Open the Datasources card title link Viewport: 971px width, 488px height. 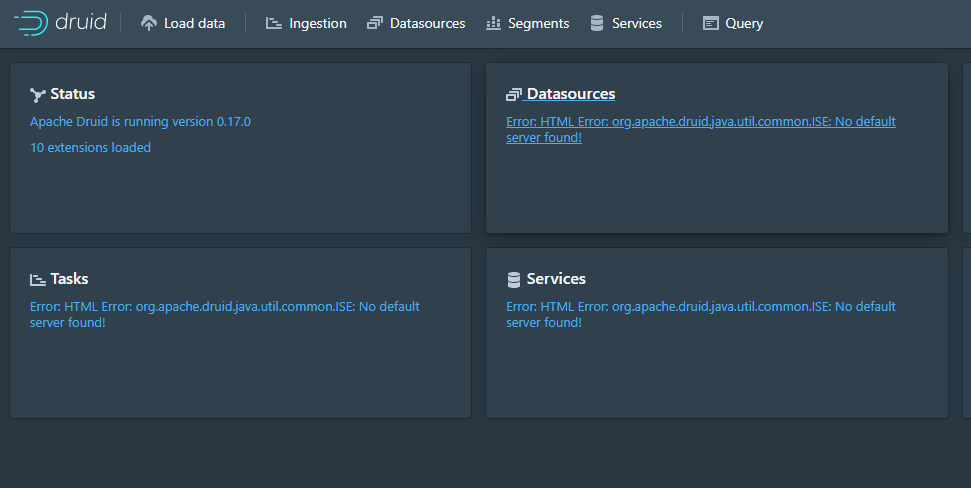571,94
